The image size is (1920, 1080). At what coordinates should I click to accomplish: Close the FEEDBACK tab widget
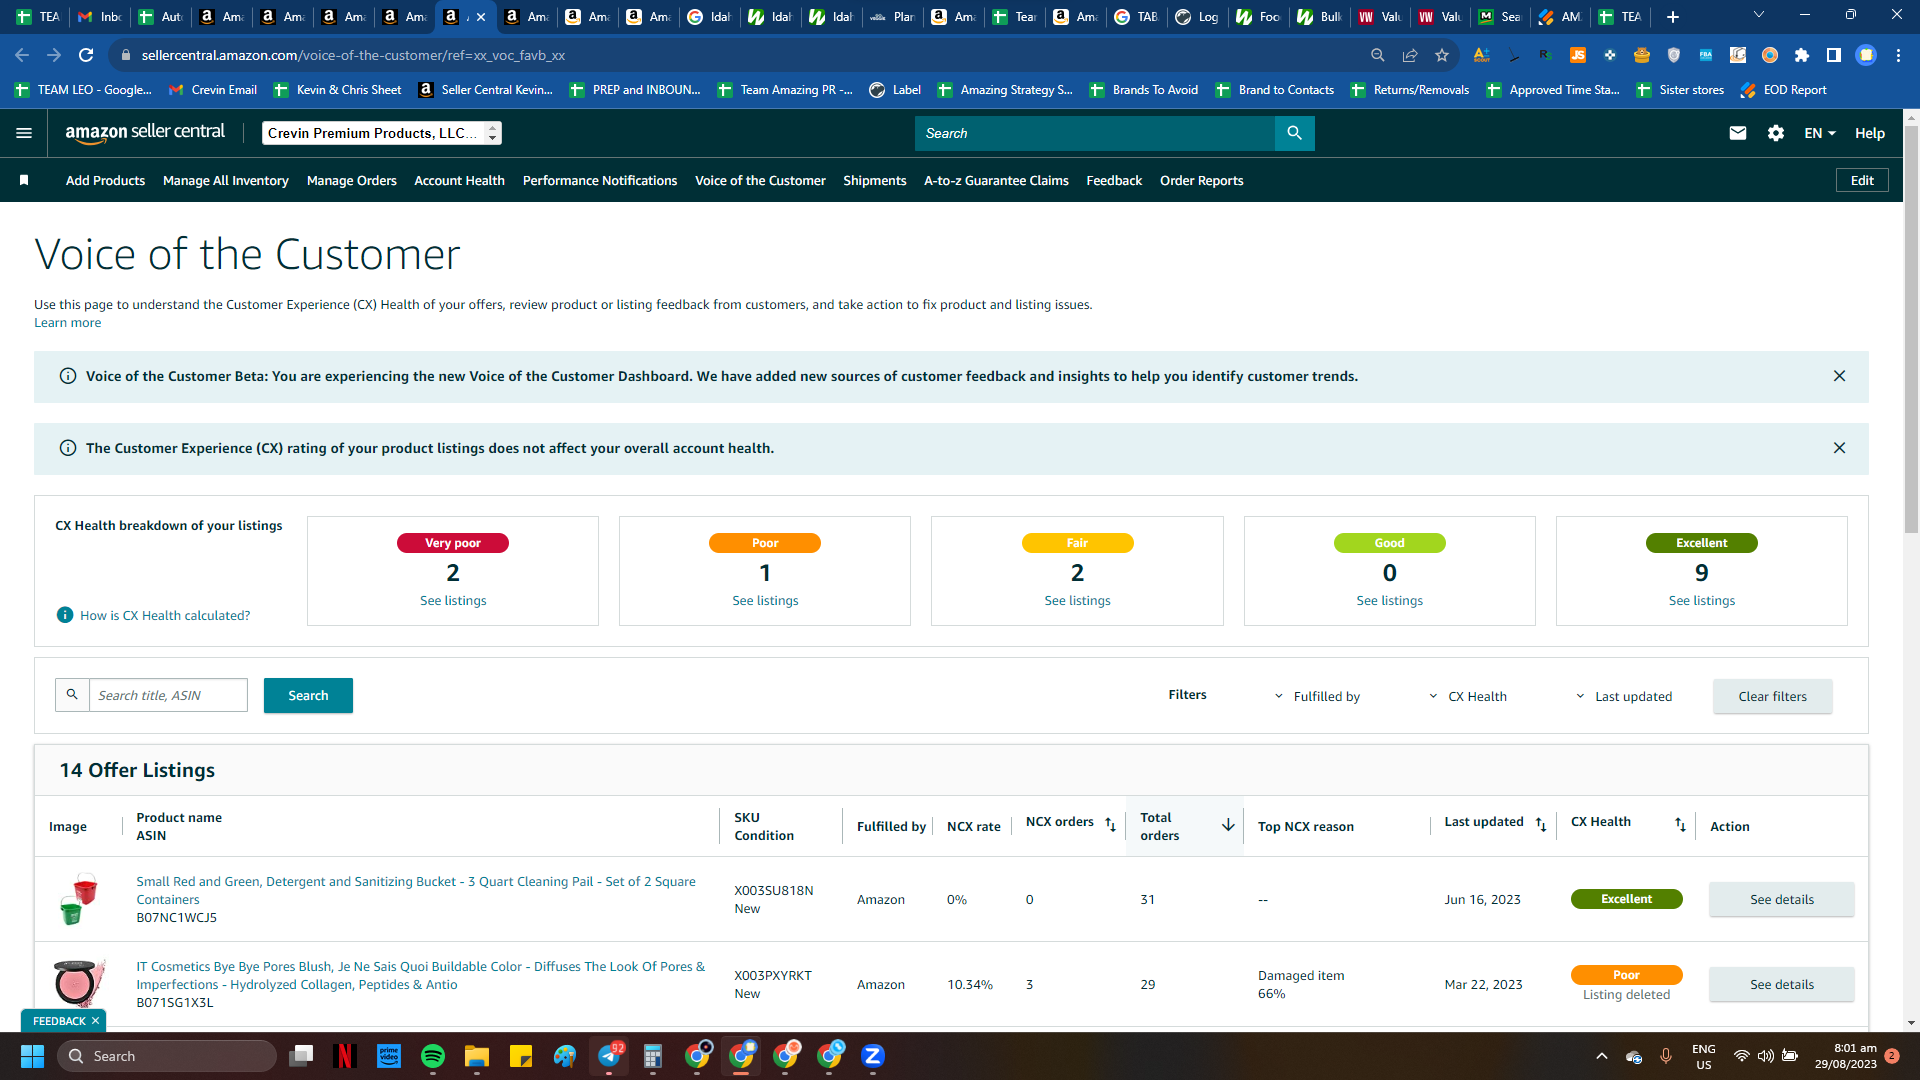(95, 1021)
